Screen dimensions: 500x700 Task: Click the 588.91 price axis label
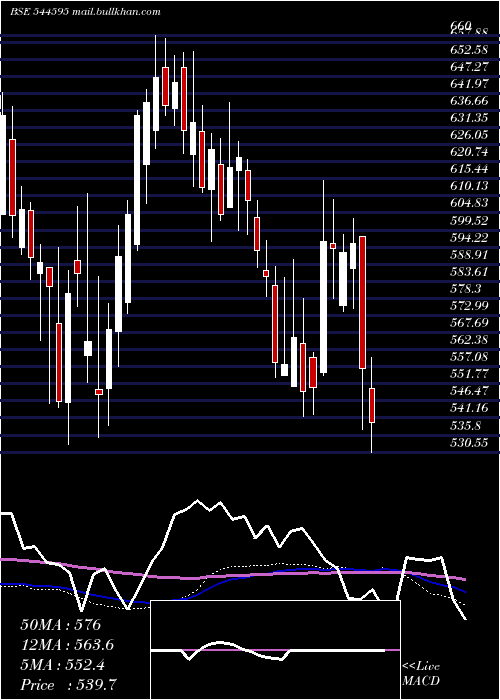click(469, 254)
